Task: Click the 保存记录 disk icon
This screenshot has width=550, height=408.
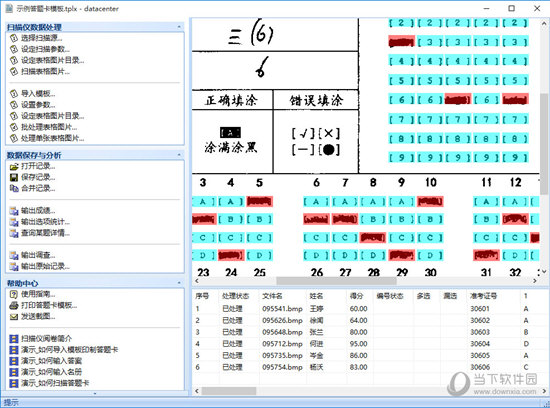Action: (x=13, y=178)
